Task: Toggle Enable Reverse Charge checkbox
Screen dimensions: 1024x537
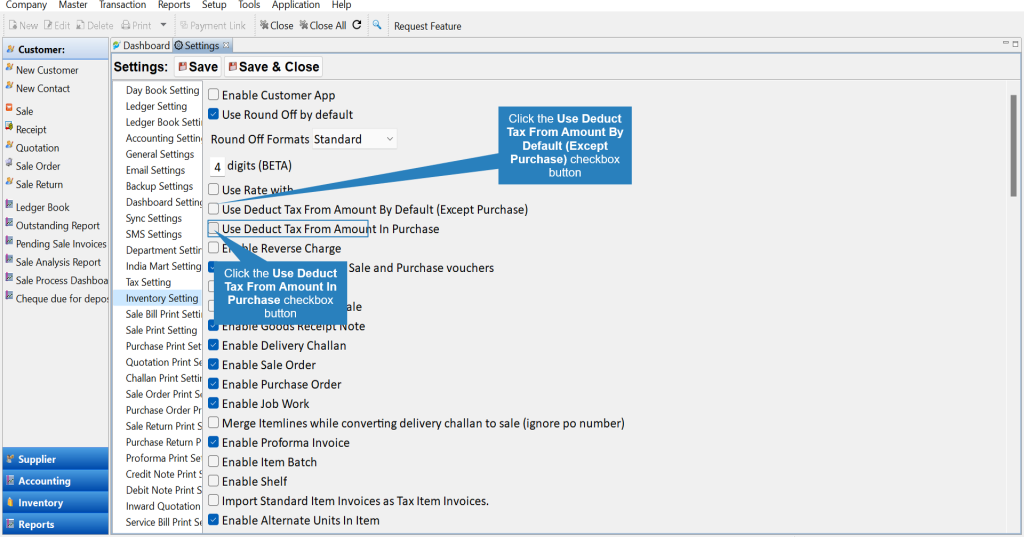Action: coord(214,248)
